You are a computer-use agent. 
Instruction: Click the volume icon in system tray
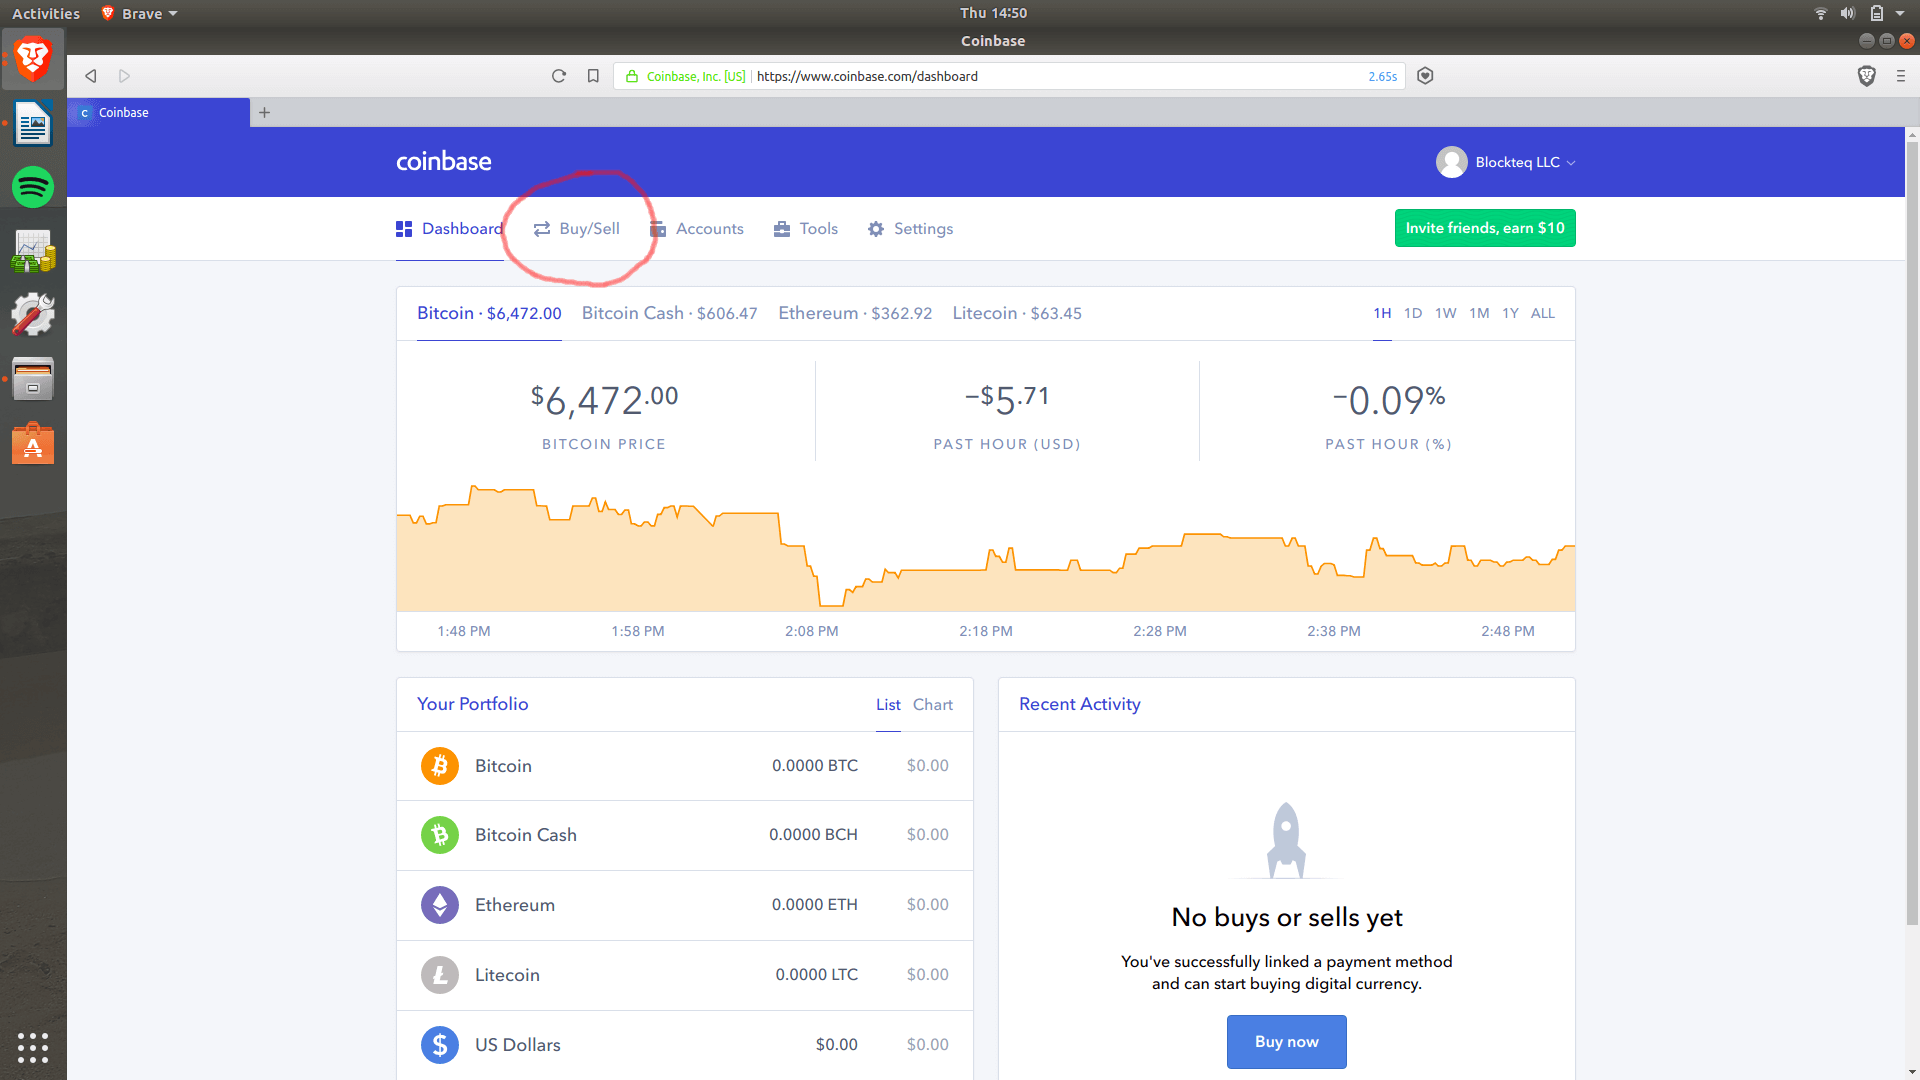coord(1848,13)
